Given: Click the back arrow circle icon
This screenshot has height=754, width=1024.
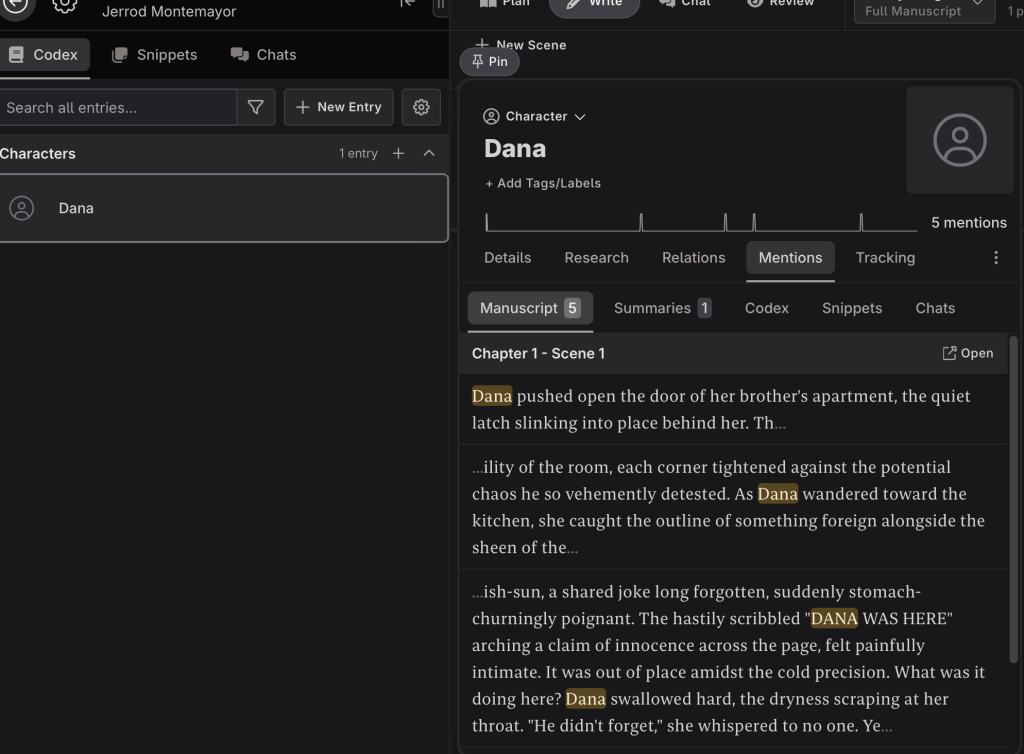Looking at the screenshot, I should tap(16, 7).
